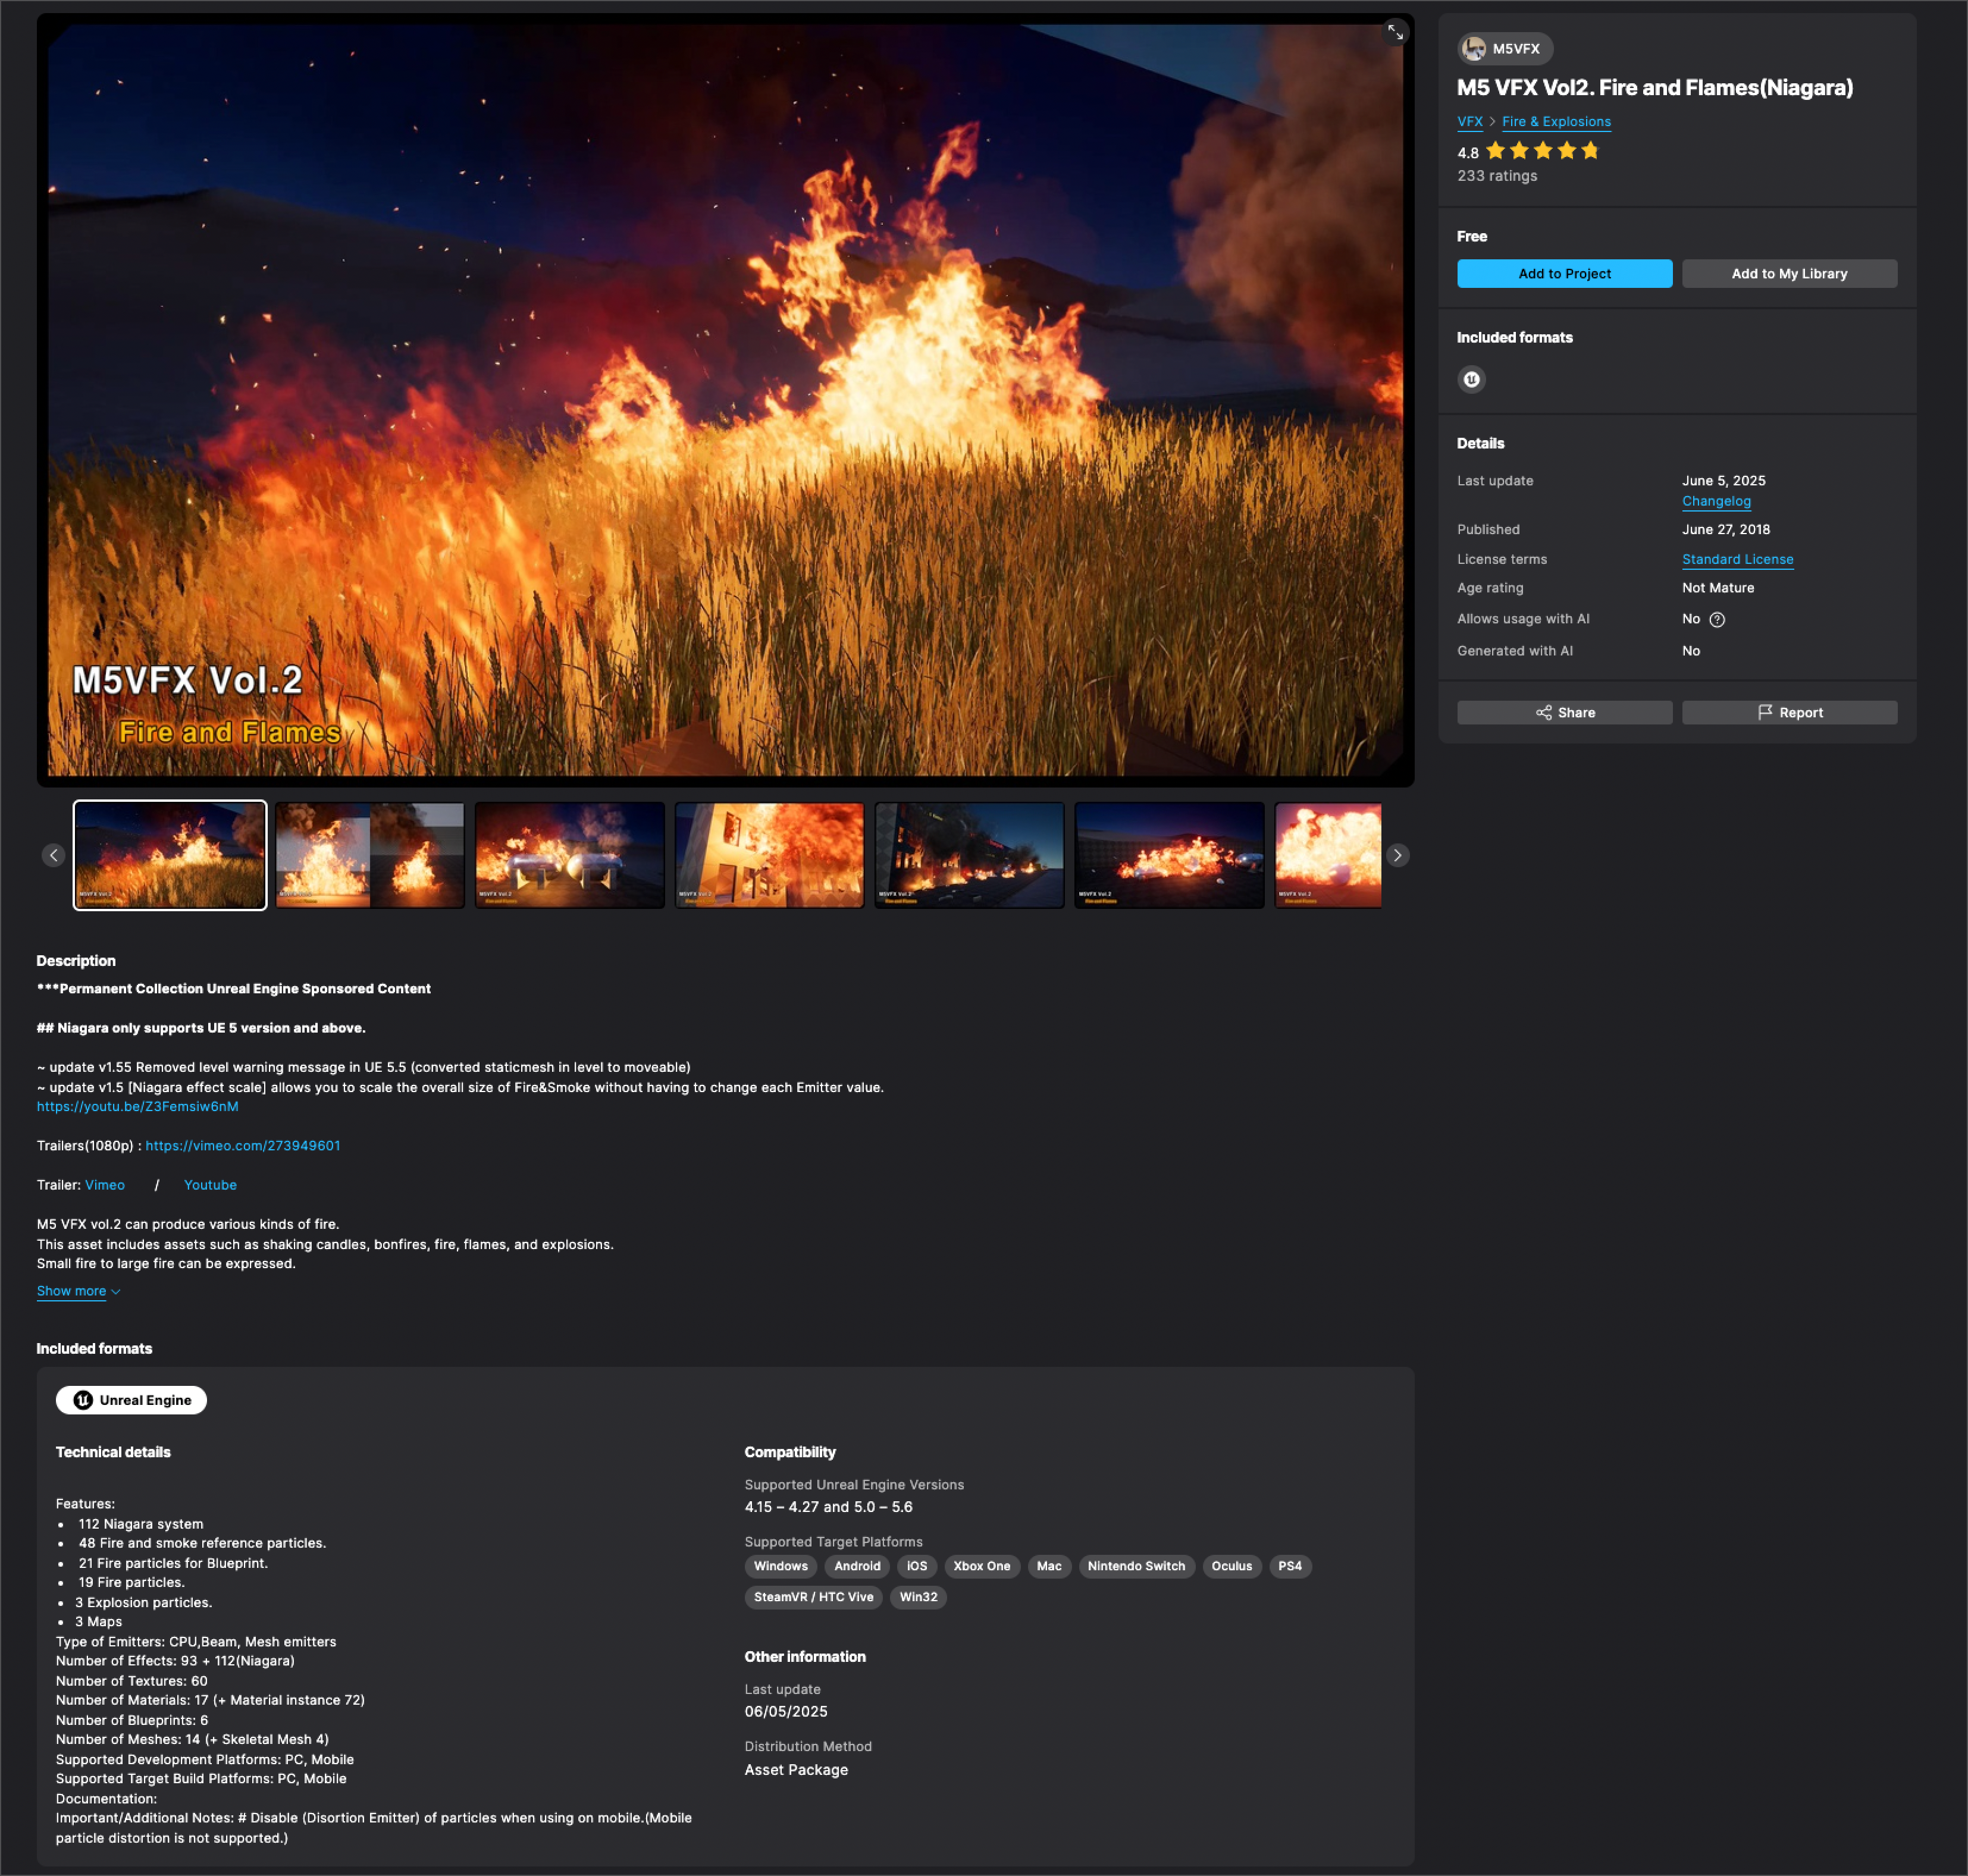
Task: Select the sixth thumbnail with ground fire
Action: tap(1169, 855)
